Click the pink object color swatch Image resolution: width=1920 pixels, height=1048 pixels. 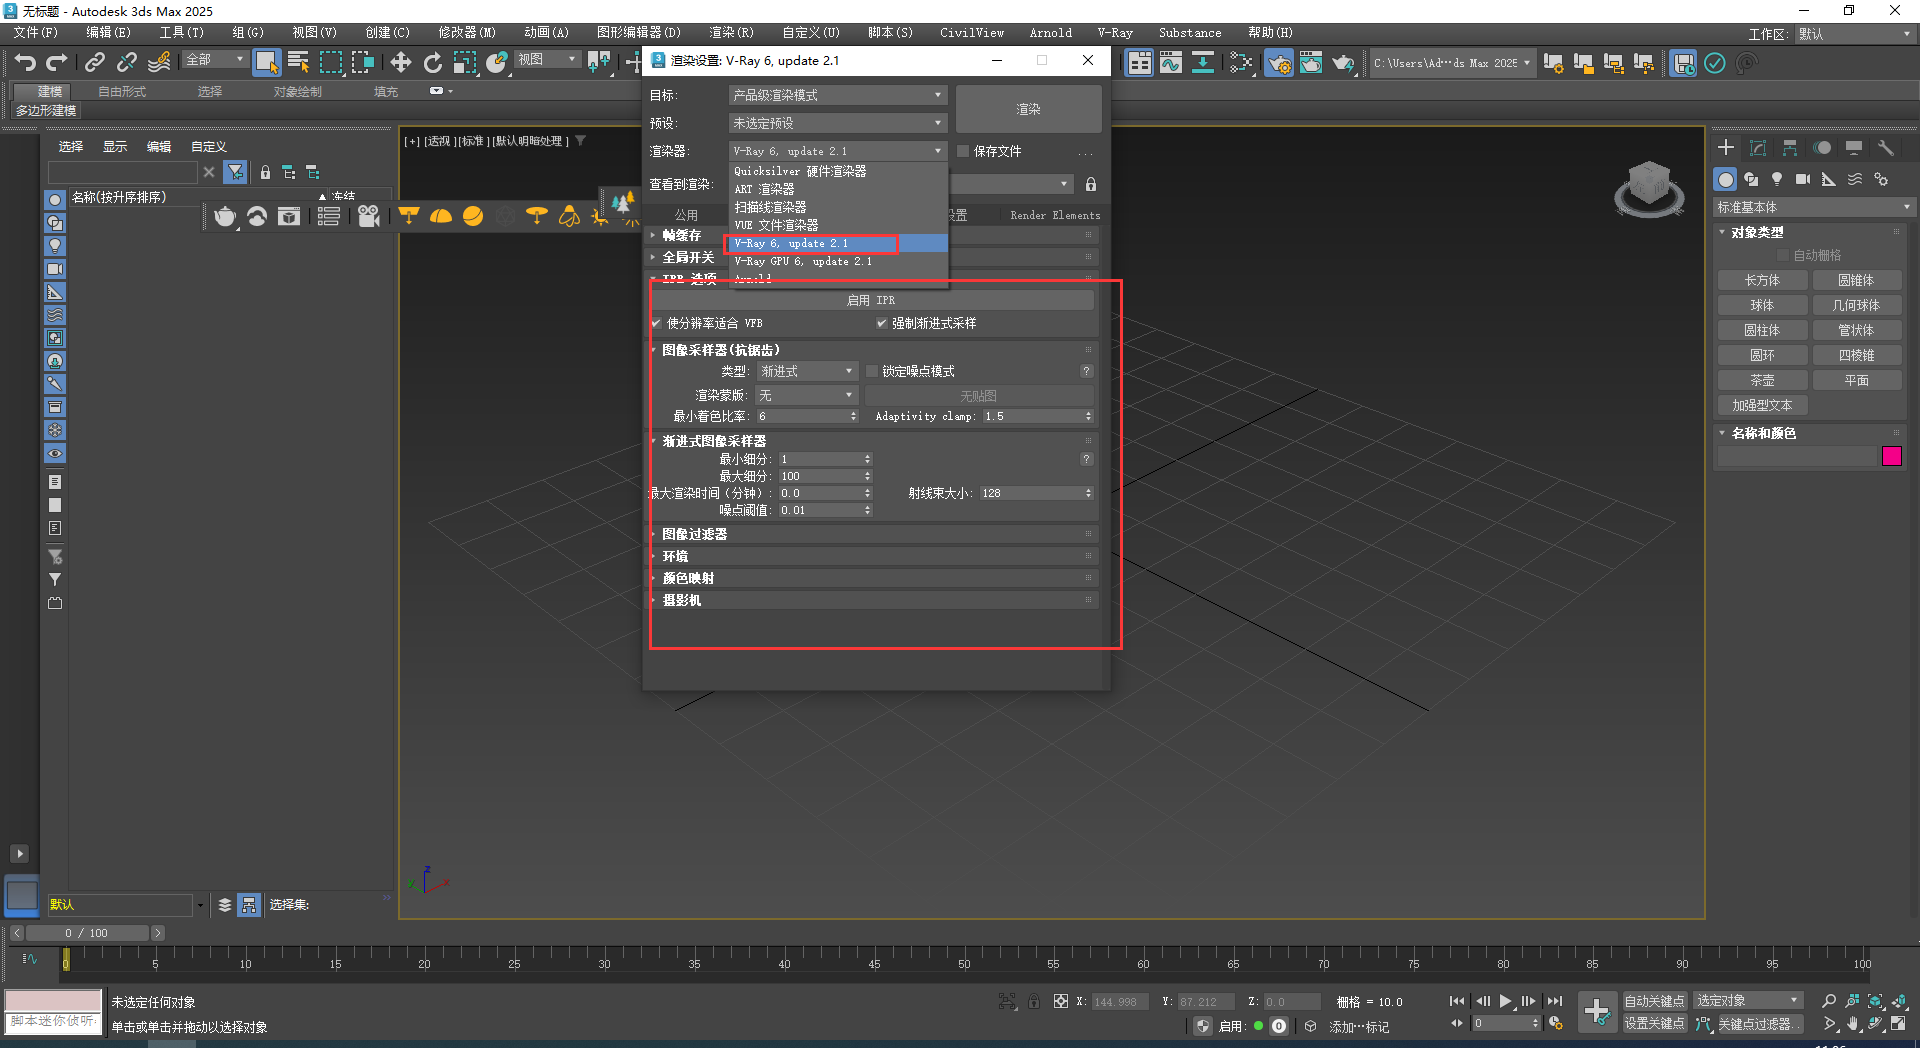tap(1892, 456)
